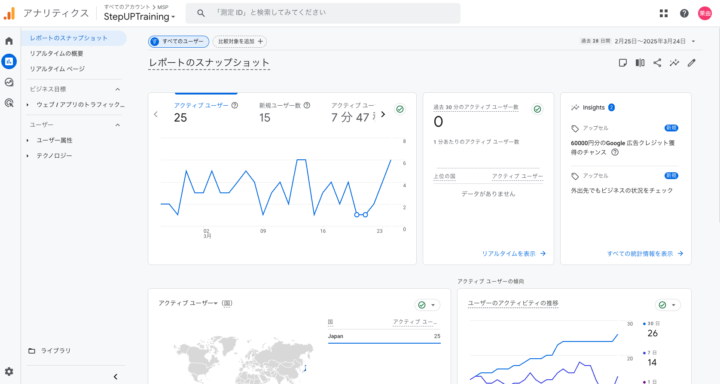
Task: Open StepUPTraining property selector
Action: tap(139, 17)
